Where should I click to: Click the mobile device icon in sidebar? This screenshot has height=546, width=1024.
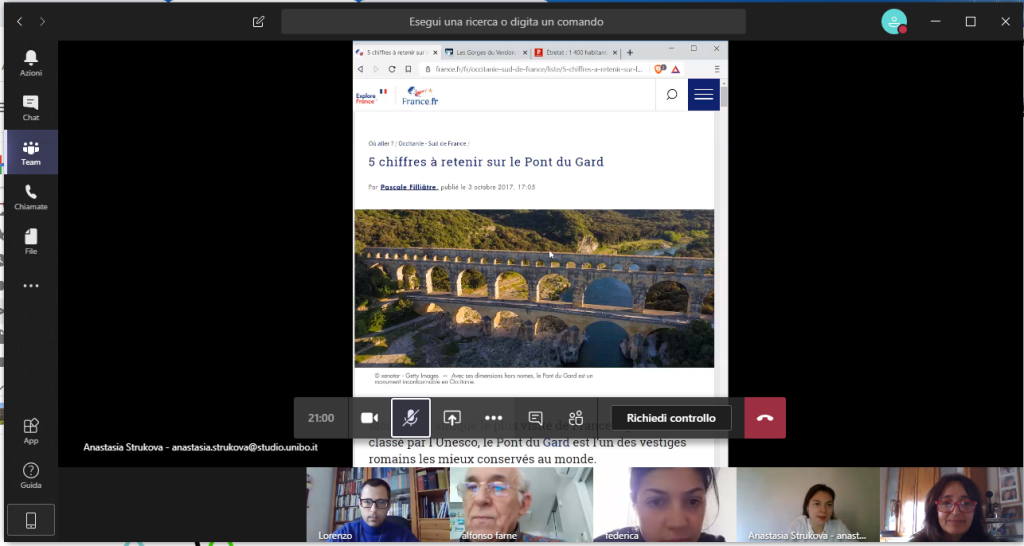[31, 520]
